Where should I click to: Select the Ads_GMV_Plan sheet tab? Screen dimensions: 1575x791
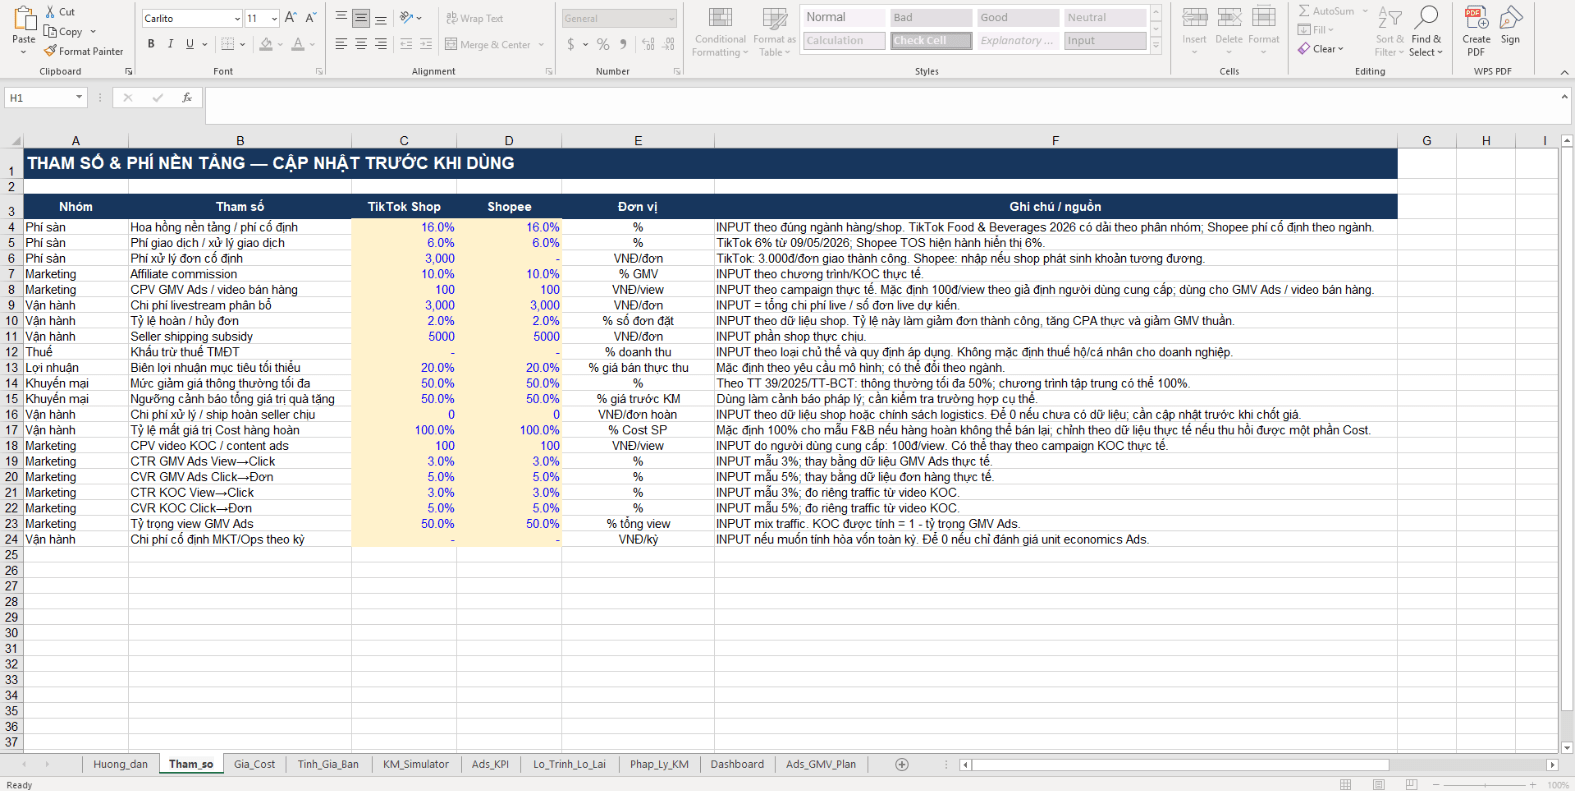click(821, 764)
